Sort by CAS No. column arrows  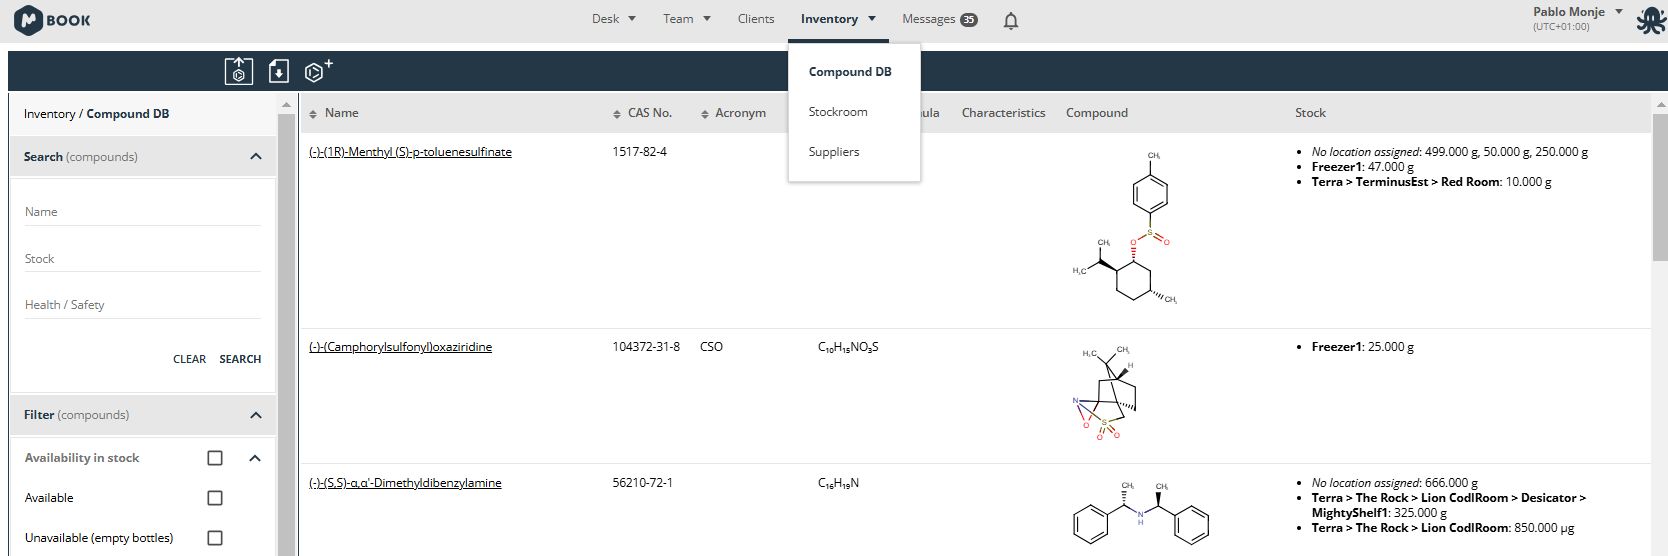[616, 114]
